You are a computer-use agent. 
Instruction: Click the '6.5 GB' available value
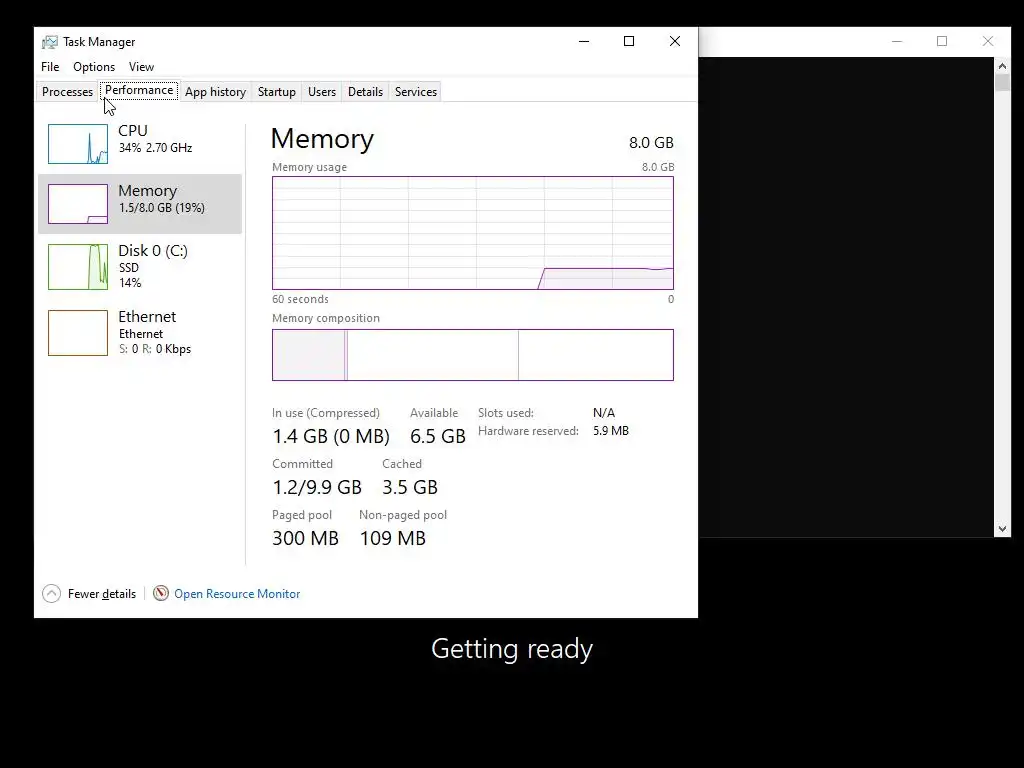point(438,436)
